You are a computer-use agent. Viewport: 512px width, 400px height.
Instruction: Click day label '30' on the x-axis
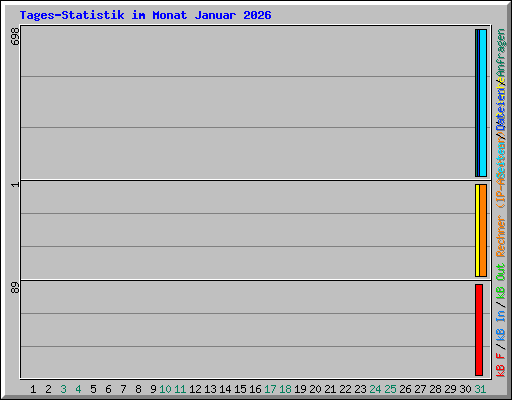click(465, 389)
